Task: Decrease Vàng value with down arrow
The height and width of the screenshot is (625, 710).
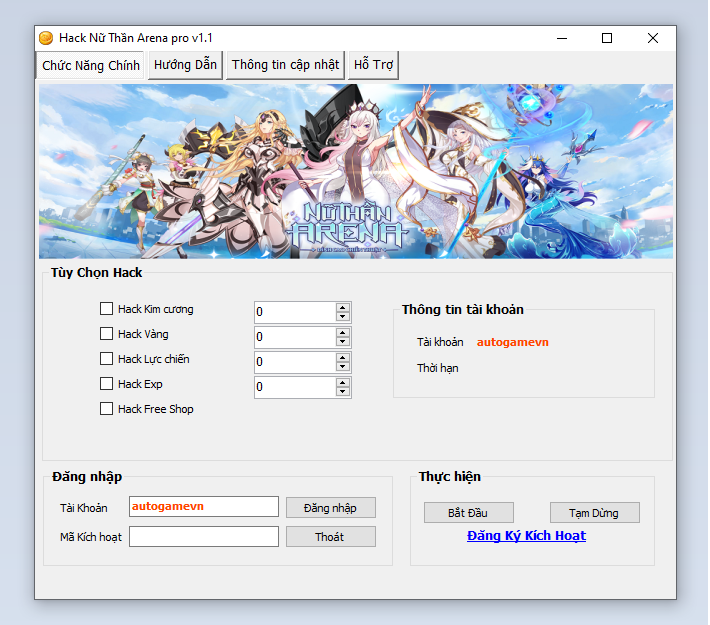Action: [343, 342]
